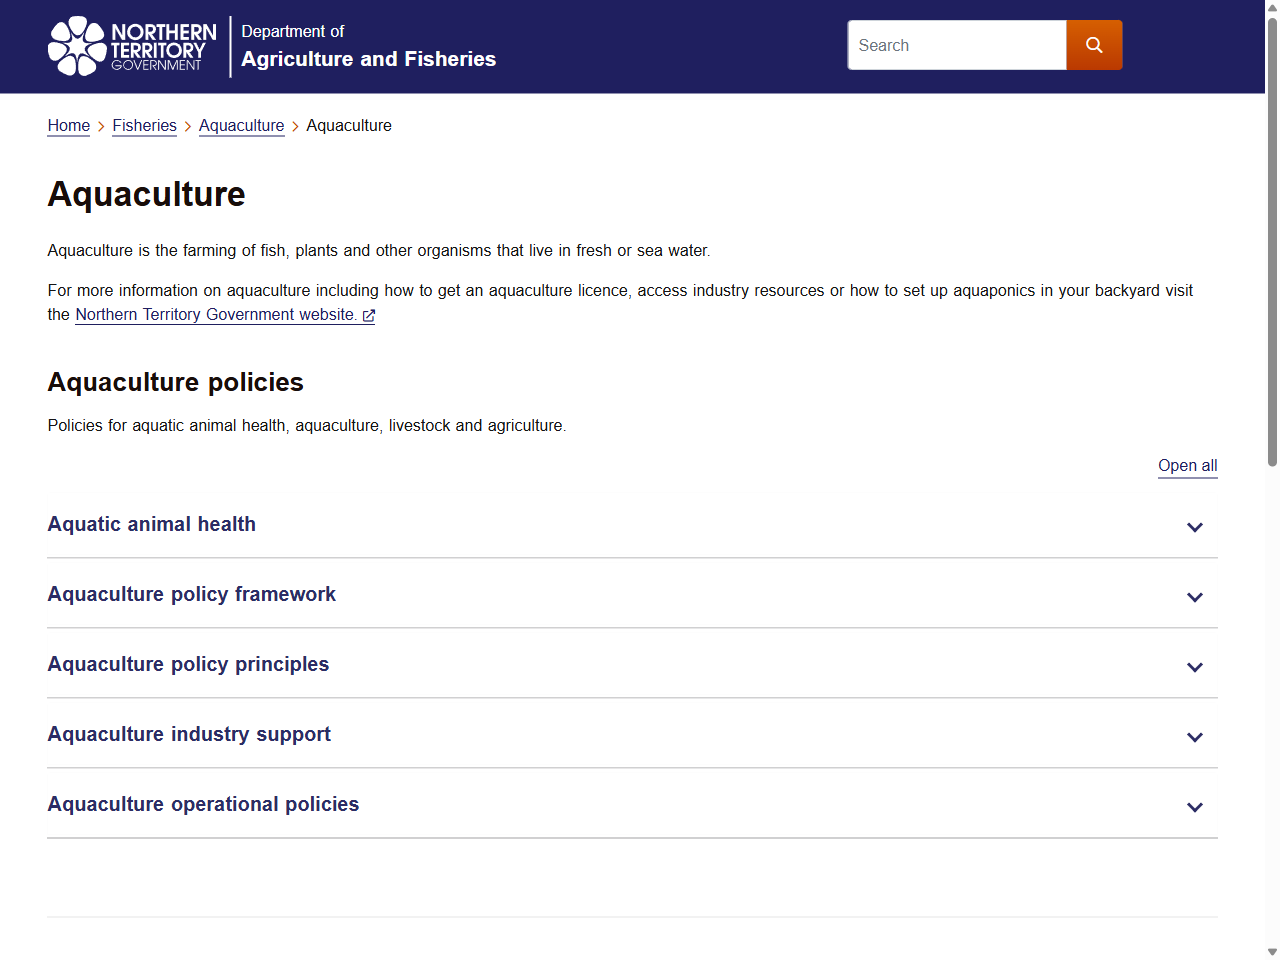Click the external link icon after the website link

[x=368, y=315]
